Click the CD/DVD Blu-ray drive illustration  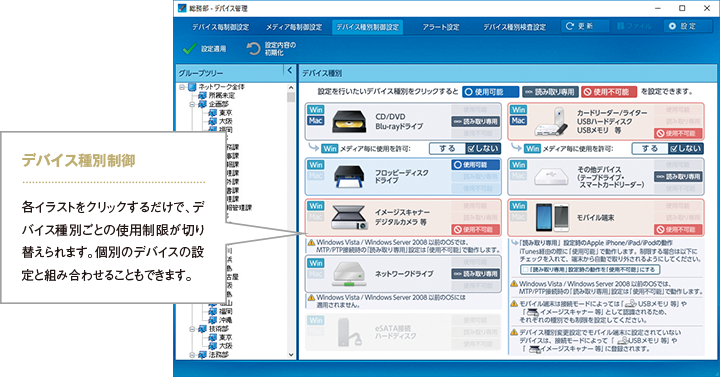point(349,121)
